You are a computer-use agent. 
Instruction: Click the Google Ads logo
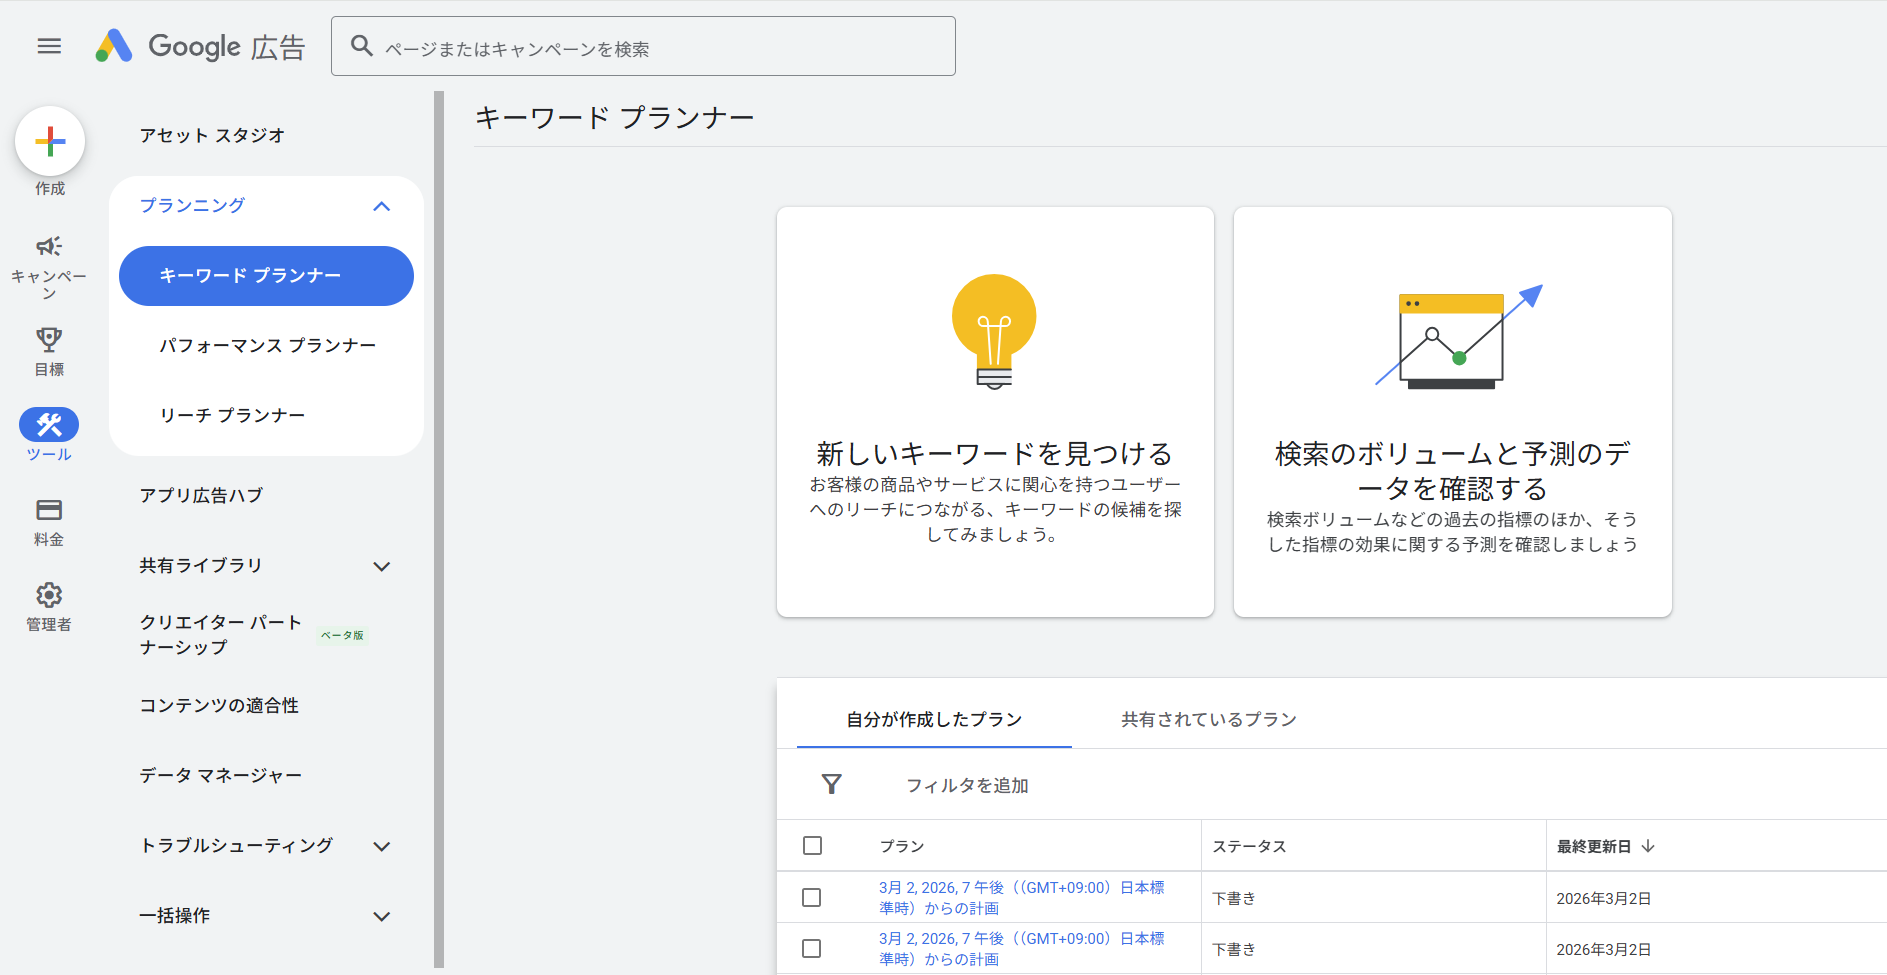200,46
